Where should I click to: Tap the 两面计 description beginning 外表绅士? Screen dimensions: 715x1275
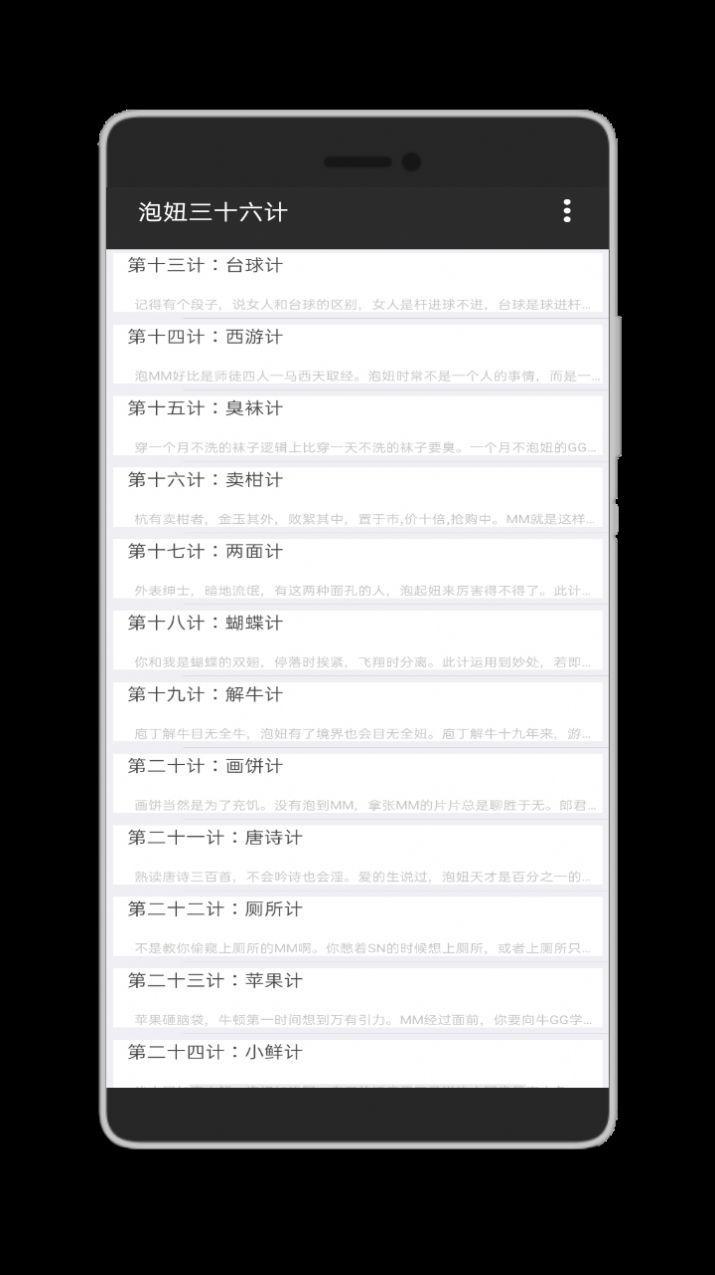point(363,590)
